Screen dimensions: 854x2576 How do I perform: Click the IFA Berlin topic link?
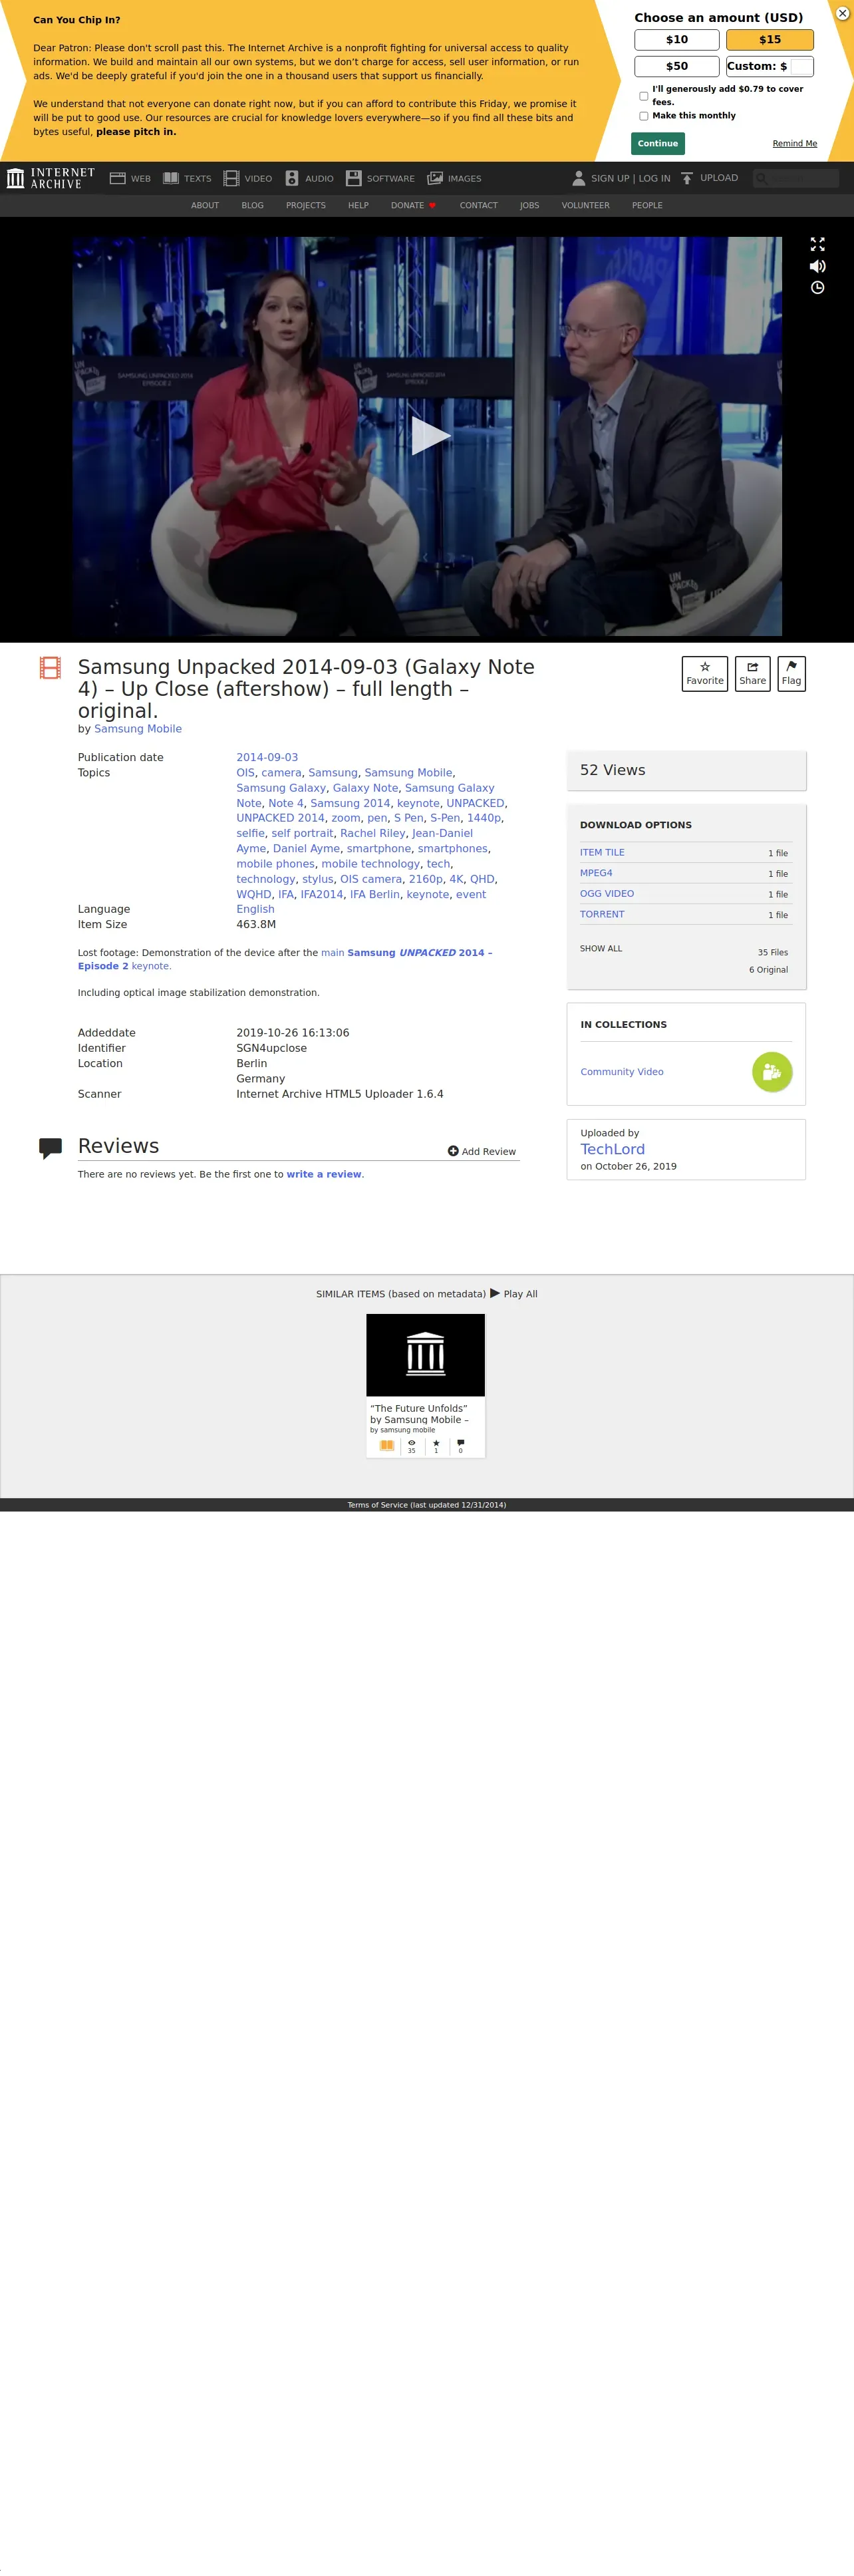pos(375,895)
